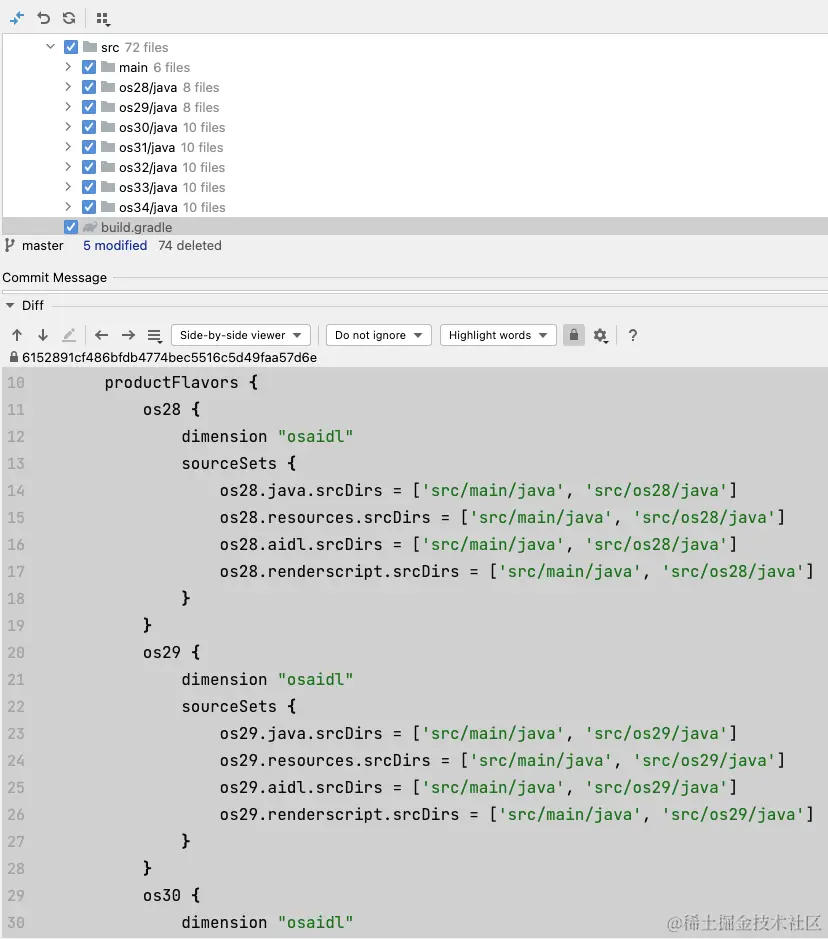Viewport: 828px width, 939px height.
Task: Click the edit source pencil icon
Action: (69, 335)
